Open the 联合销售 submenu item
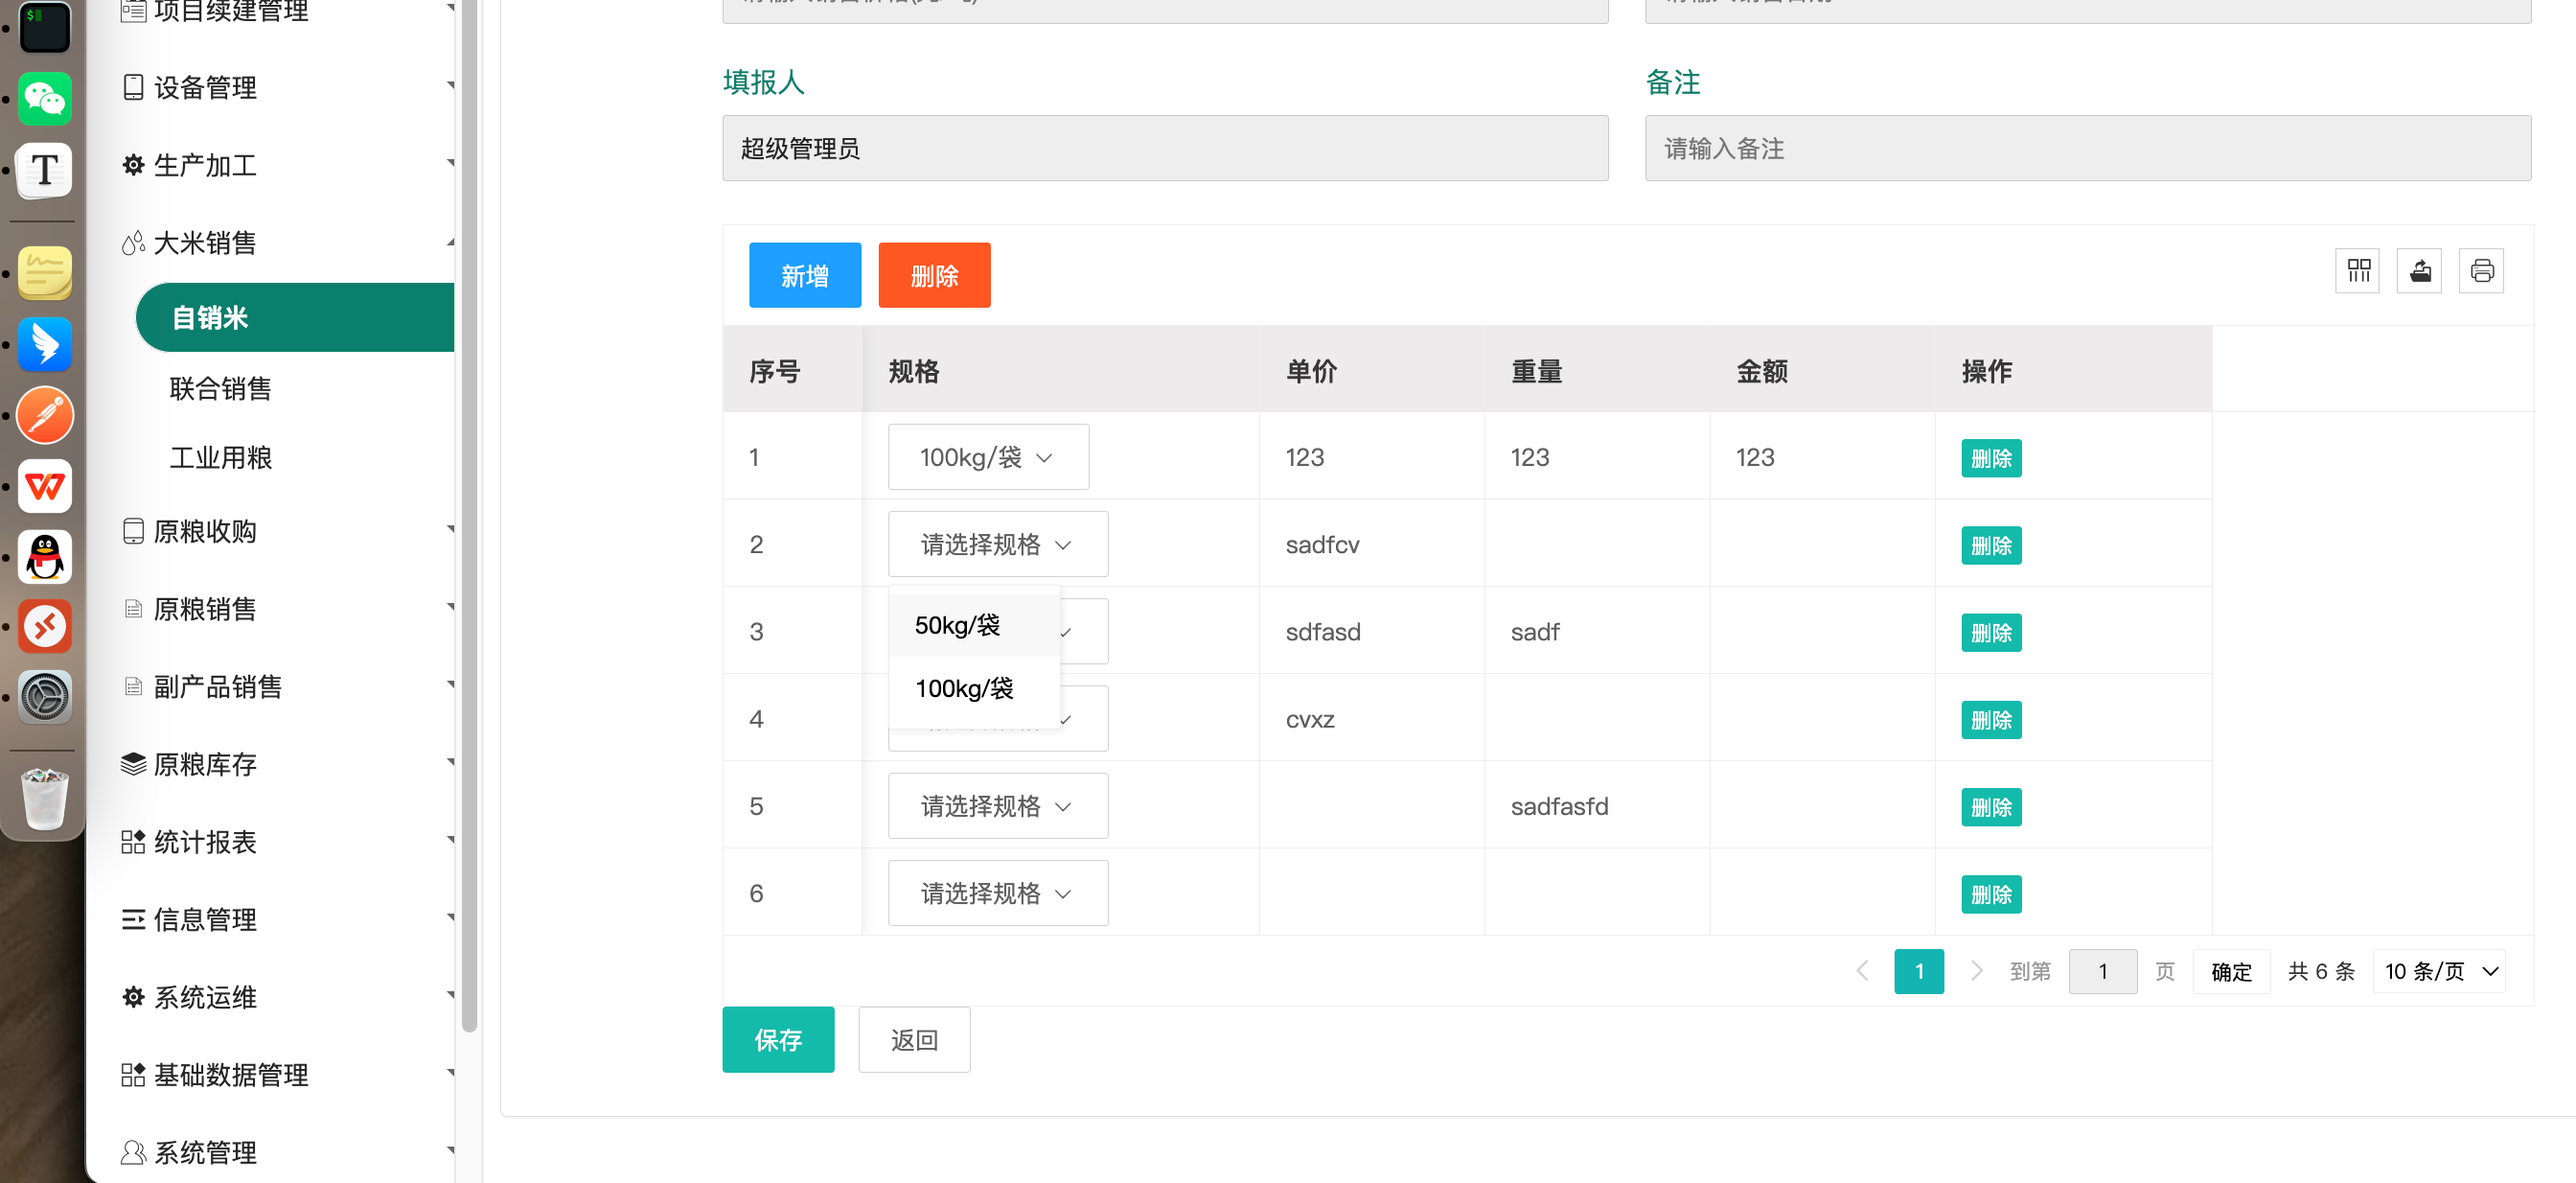Image resolution: width=2576 pixels, height=1183 pixels. click(221, 389)
